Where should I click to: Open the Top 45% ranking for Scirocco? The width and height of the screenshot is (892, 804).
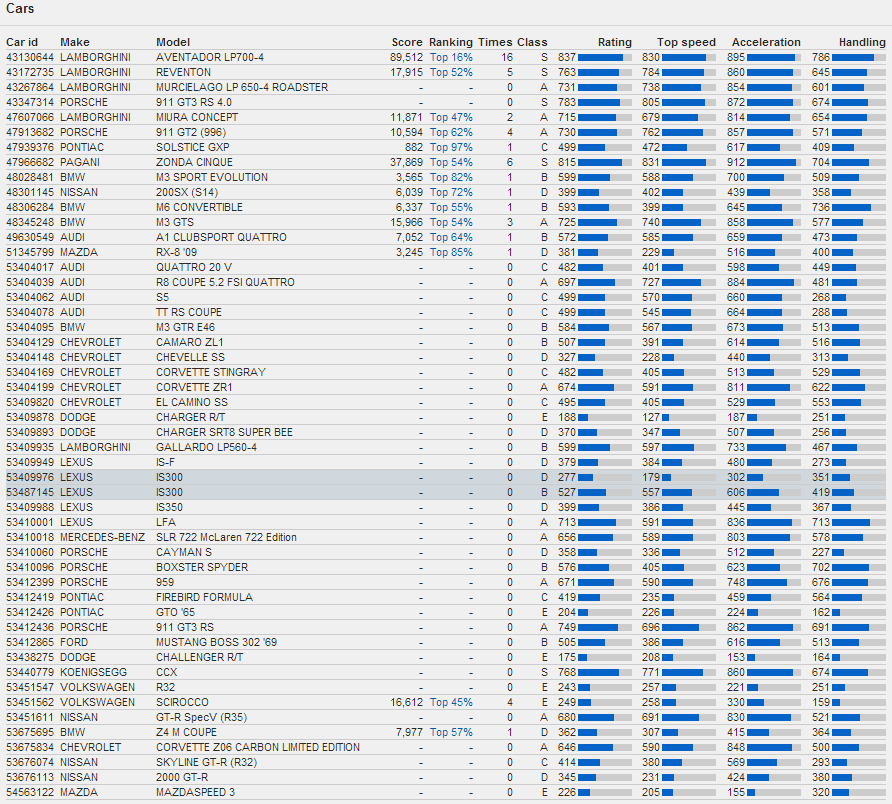point(451,703)
